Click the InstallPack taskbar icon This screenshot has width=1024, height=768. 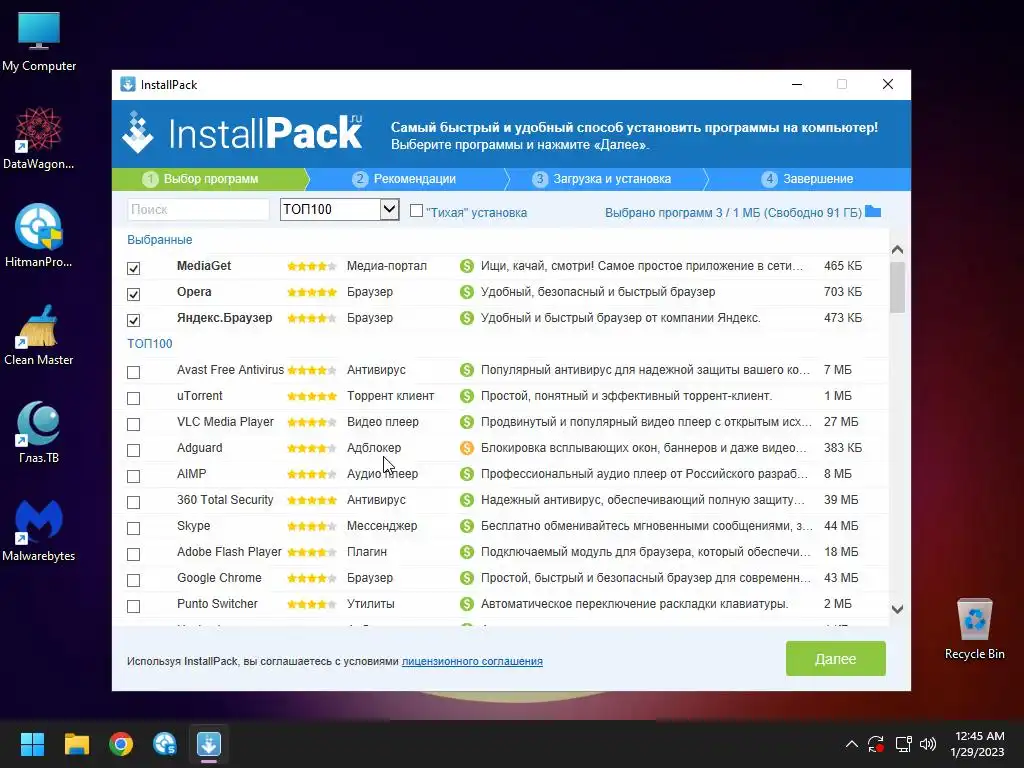[209, 744]
